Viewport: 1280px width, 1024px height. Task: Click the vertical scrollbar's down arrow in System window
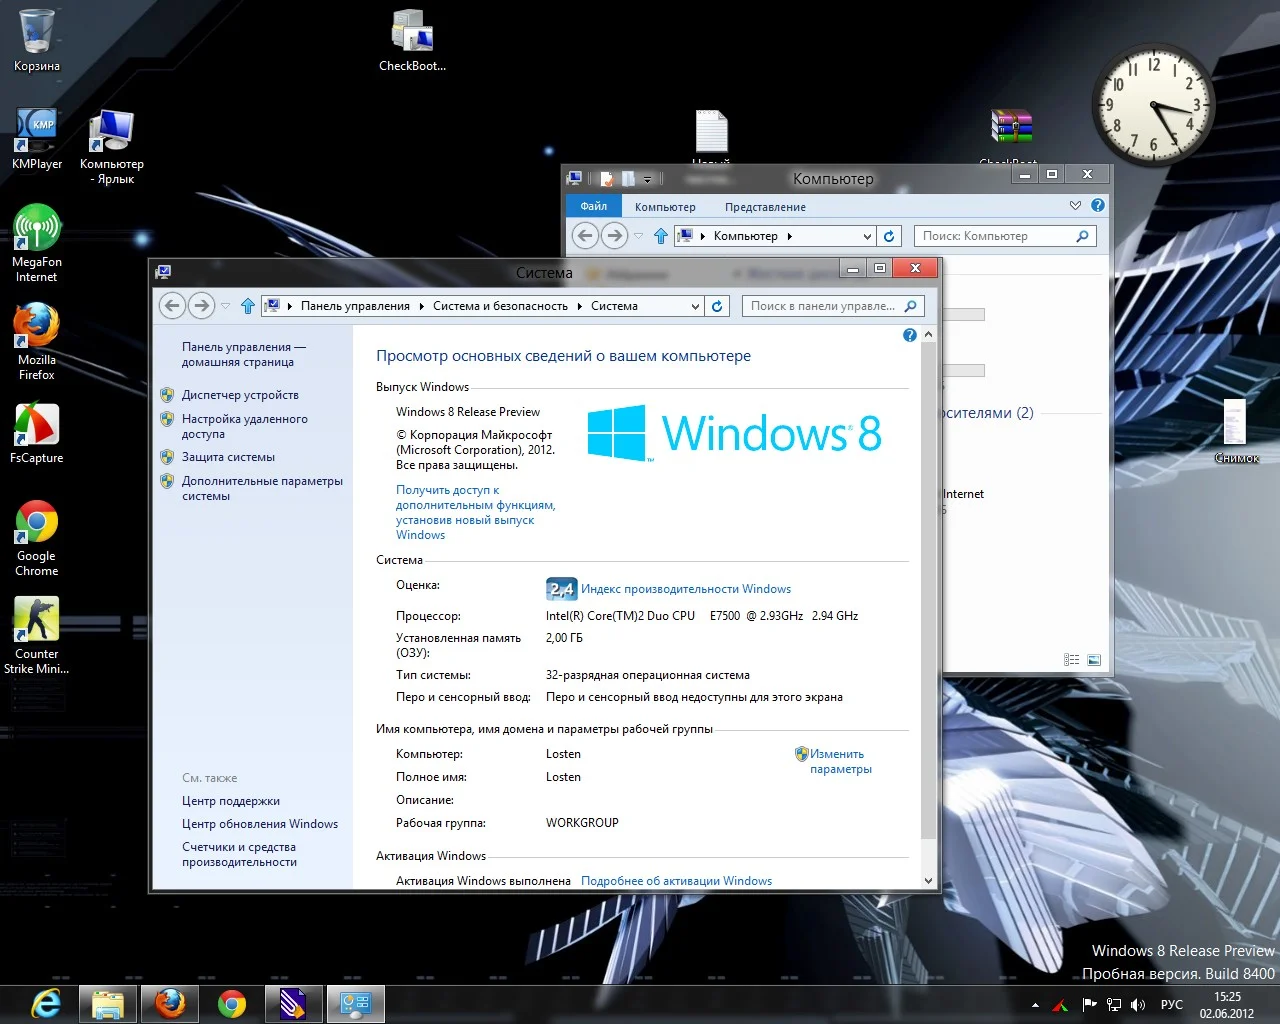point(928,881)
